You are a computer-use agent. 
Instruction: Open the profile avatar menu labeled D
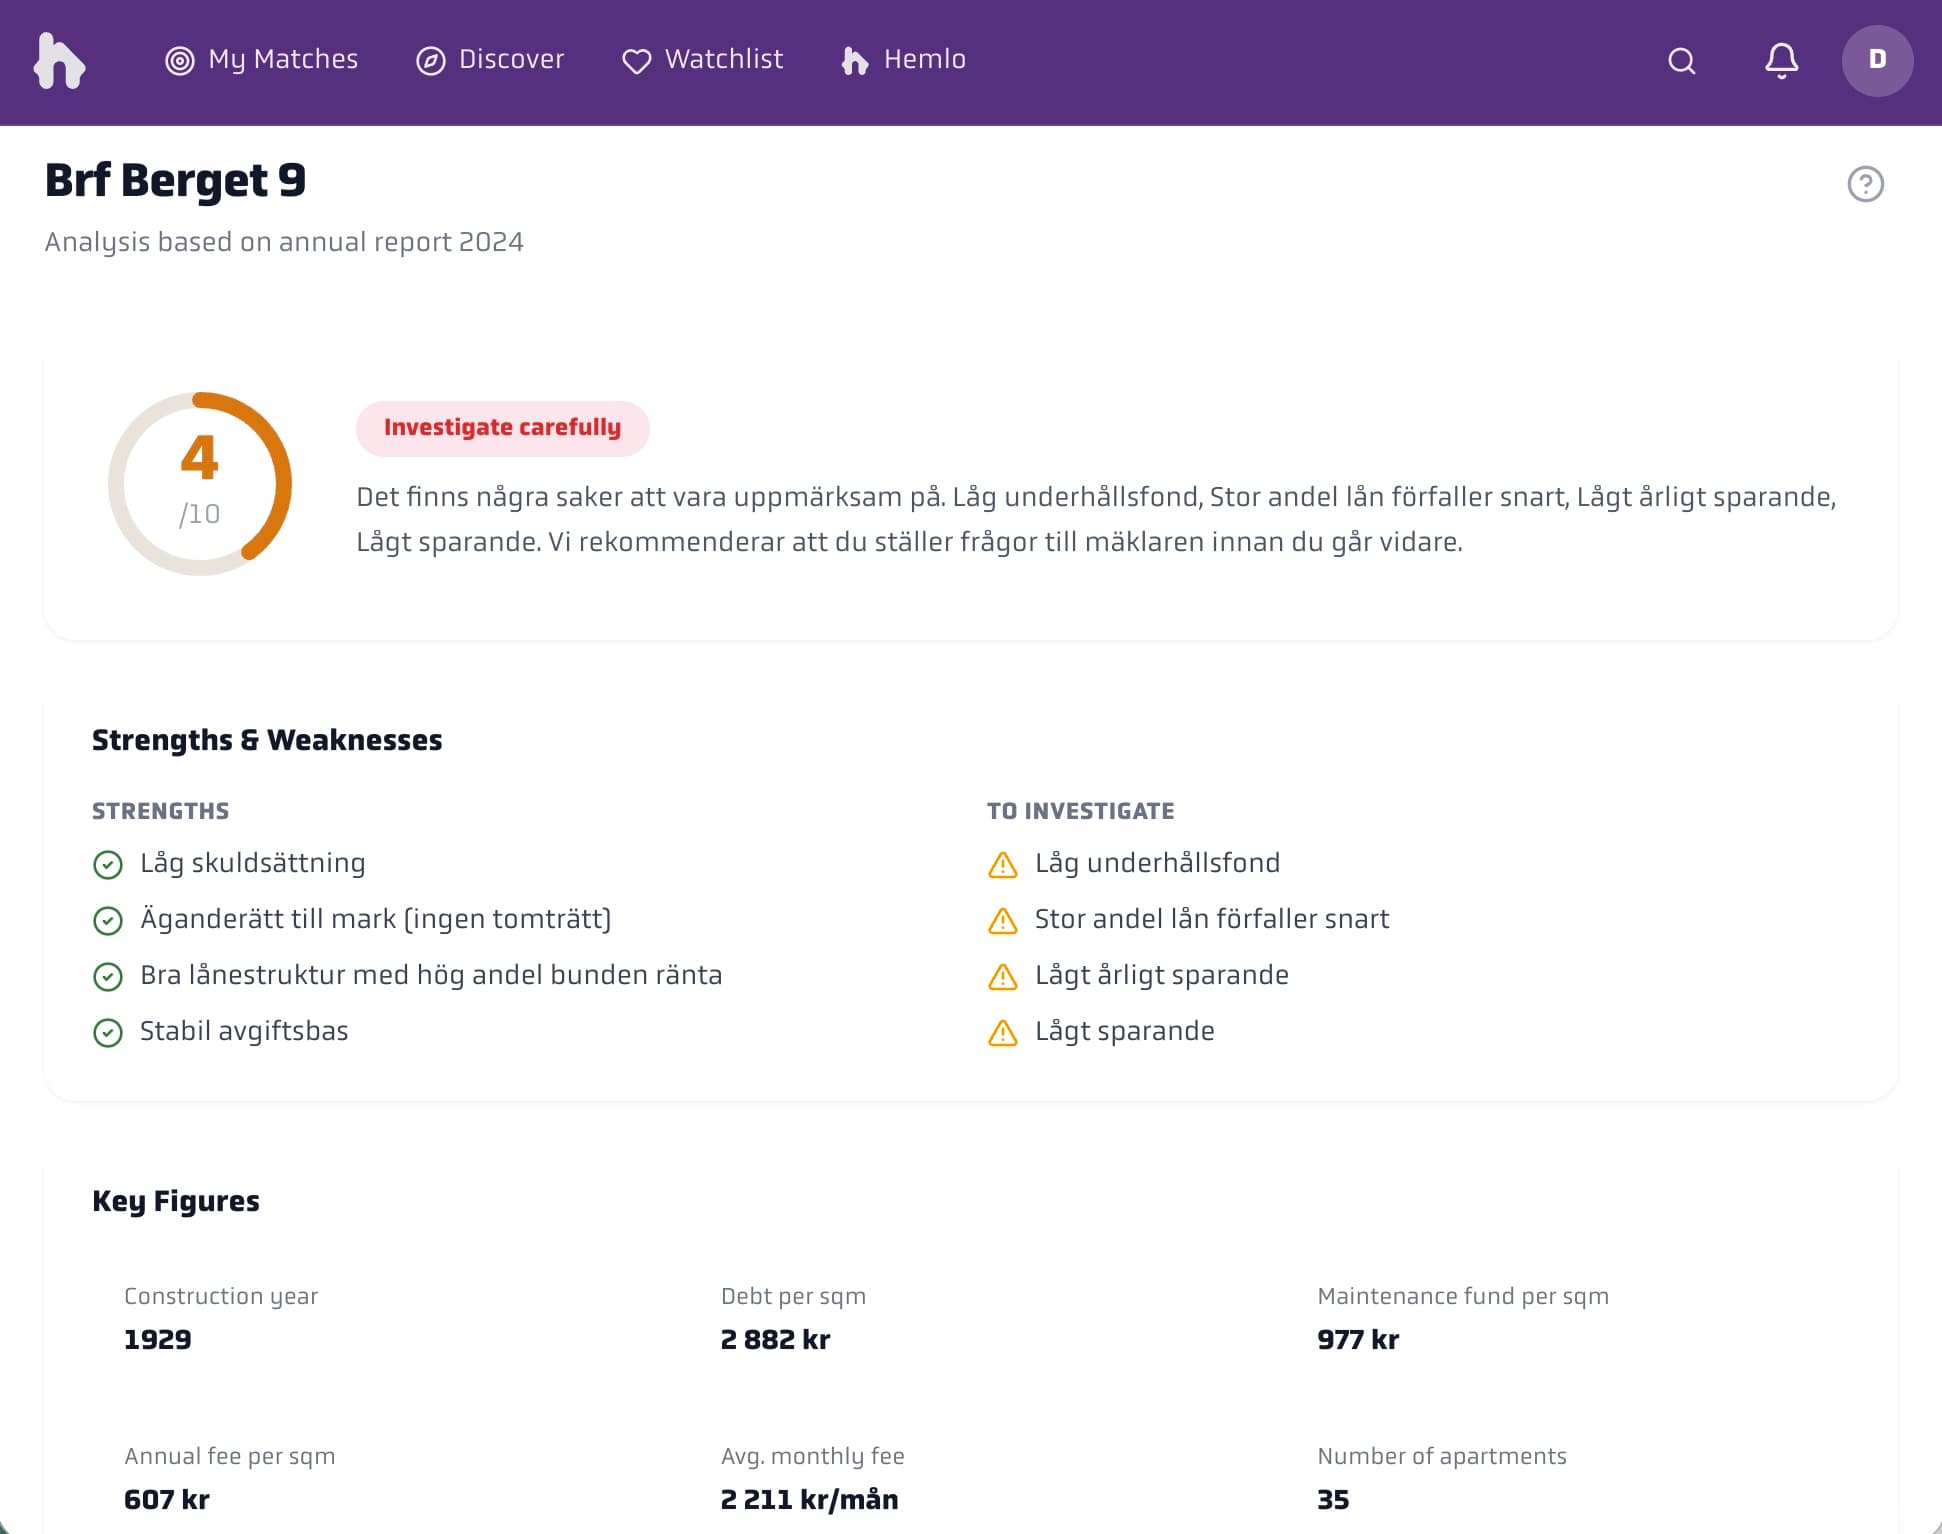coord(1877,61)
